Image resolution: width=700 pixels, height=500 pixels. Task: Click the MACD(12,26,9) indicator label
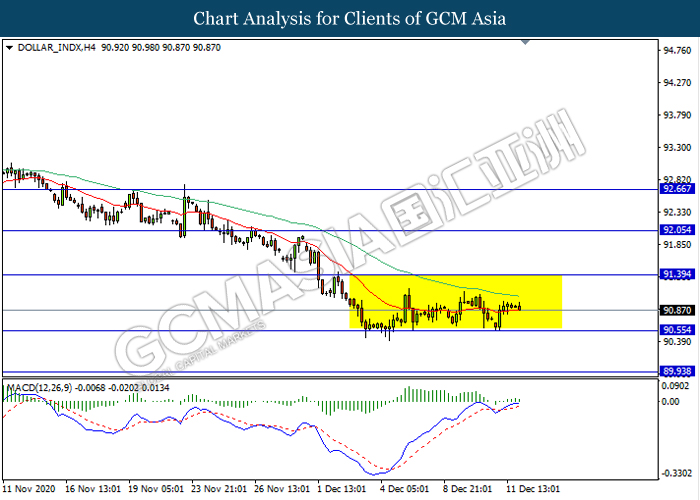[40, 388]
